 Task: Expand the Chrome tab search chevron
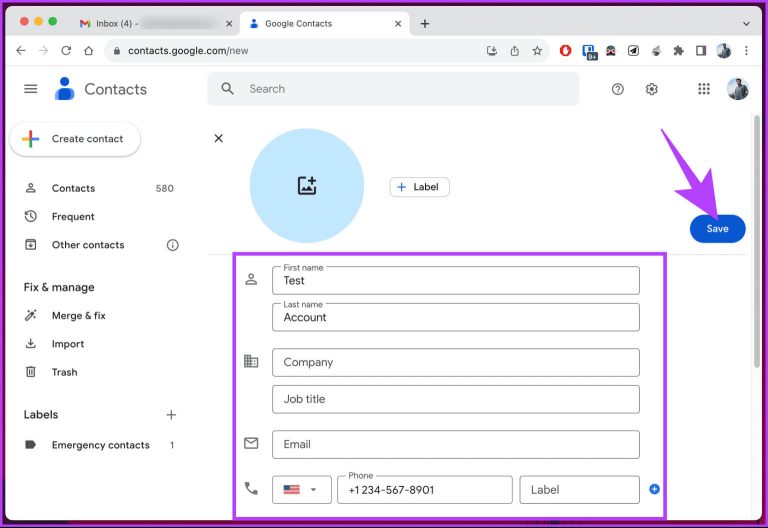(x=746, y=23)
